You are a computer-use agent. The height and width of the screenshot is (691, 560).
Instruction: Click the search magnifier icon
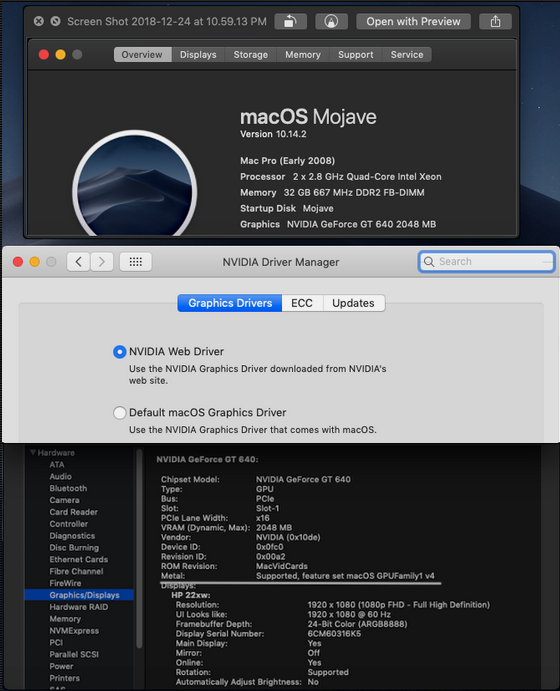point(429,262)
